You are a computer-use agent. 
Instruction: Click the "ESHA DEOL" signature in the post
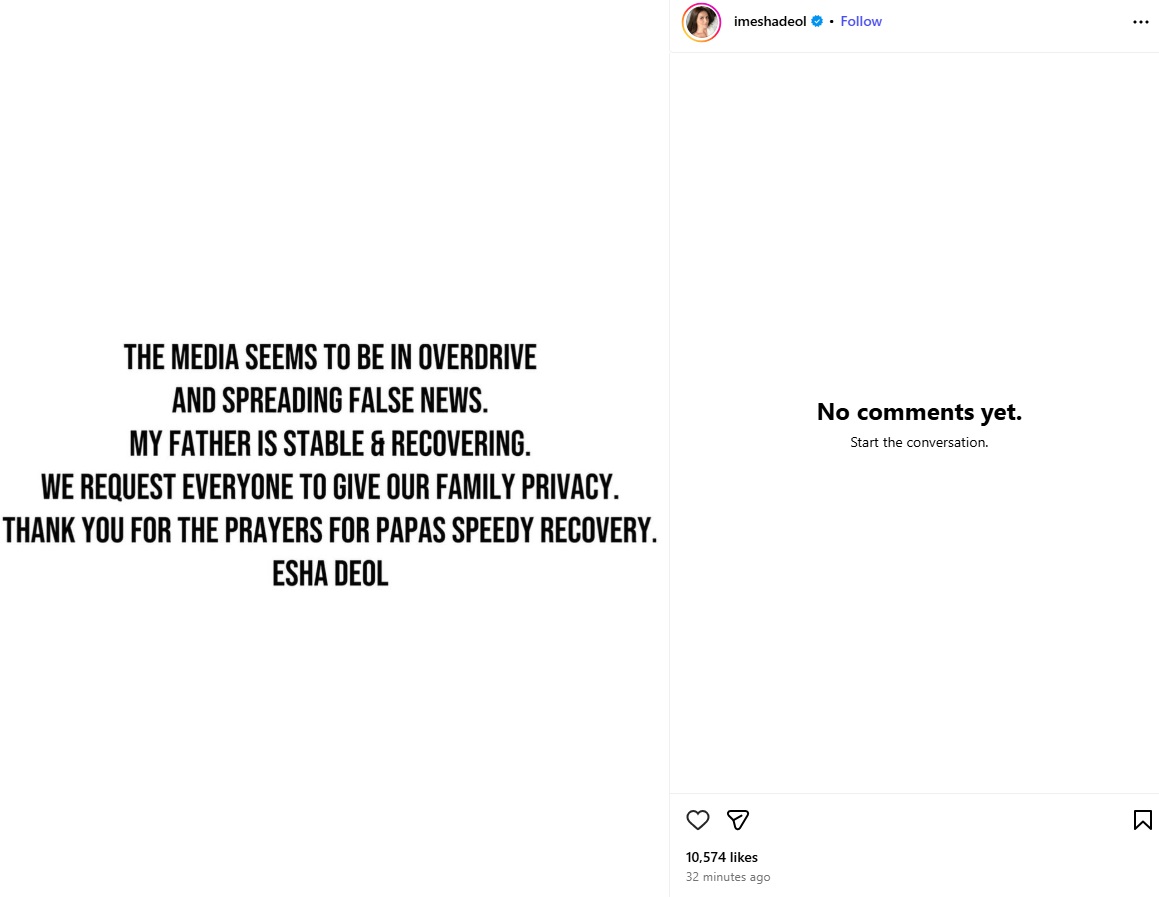click(x=330, y=573)
